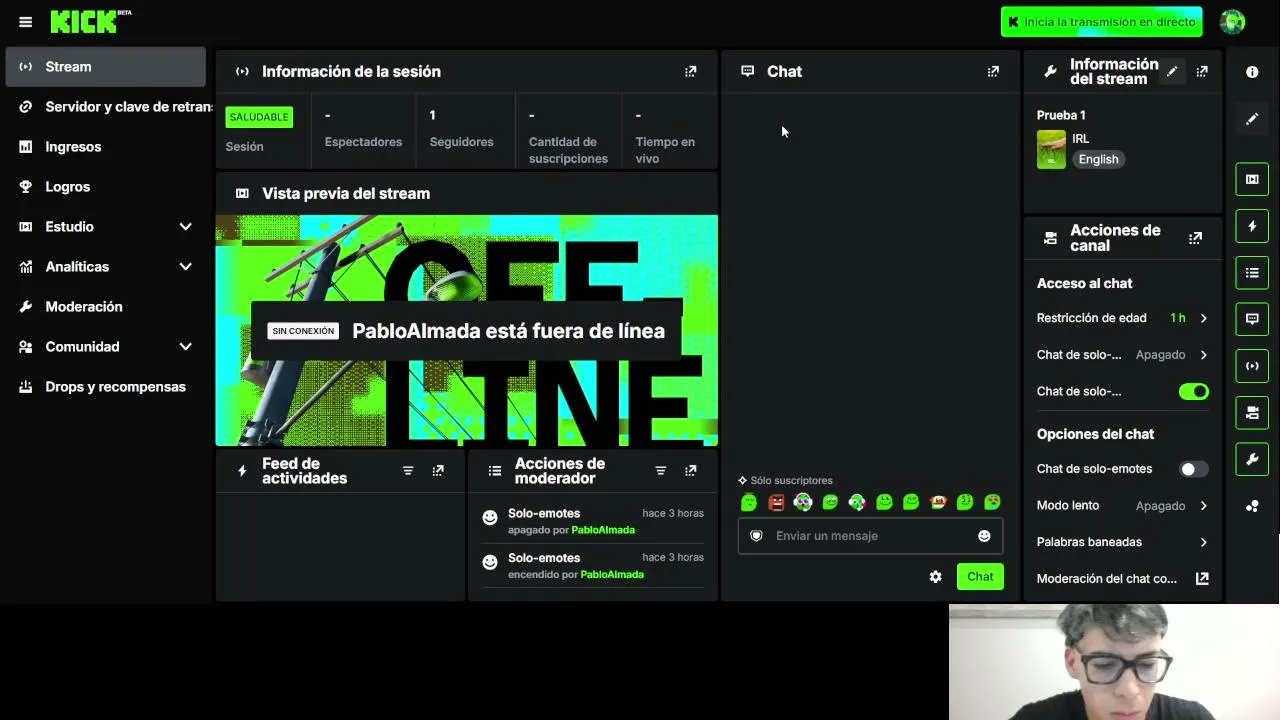Click the SALUDABLE session status badge
Screen dimensions: 1280x720
pos(259,117)
